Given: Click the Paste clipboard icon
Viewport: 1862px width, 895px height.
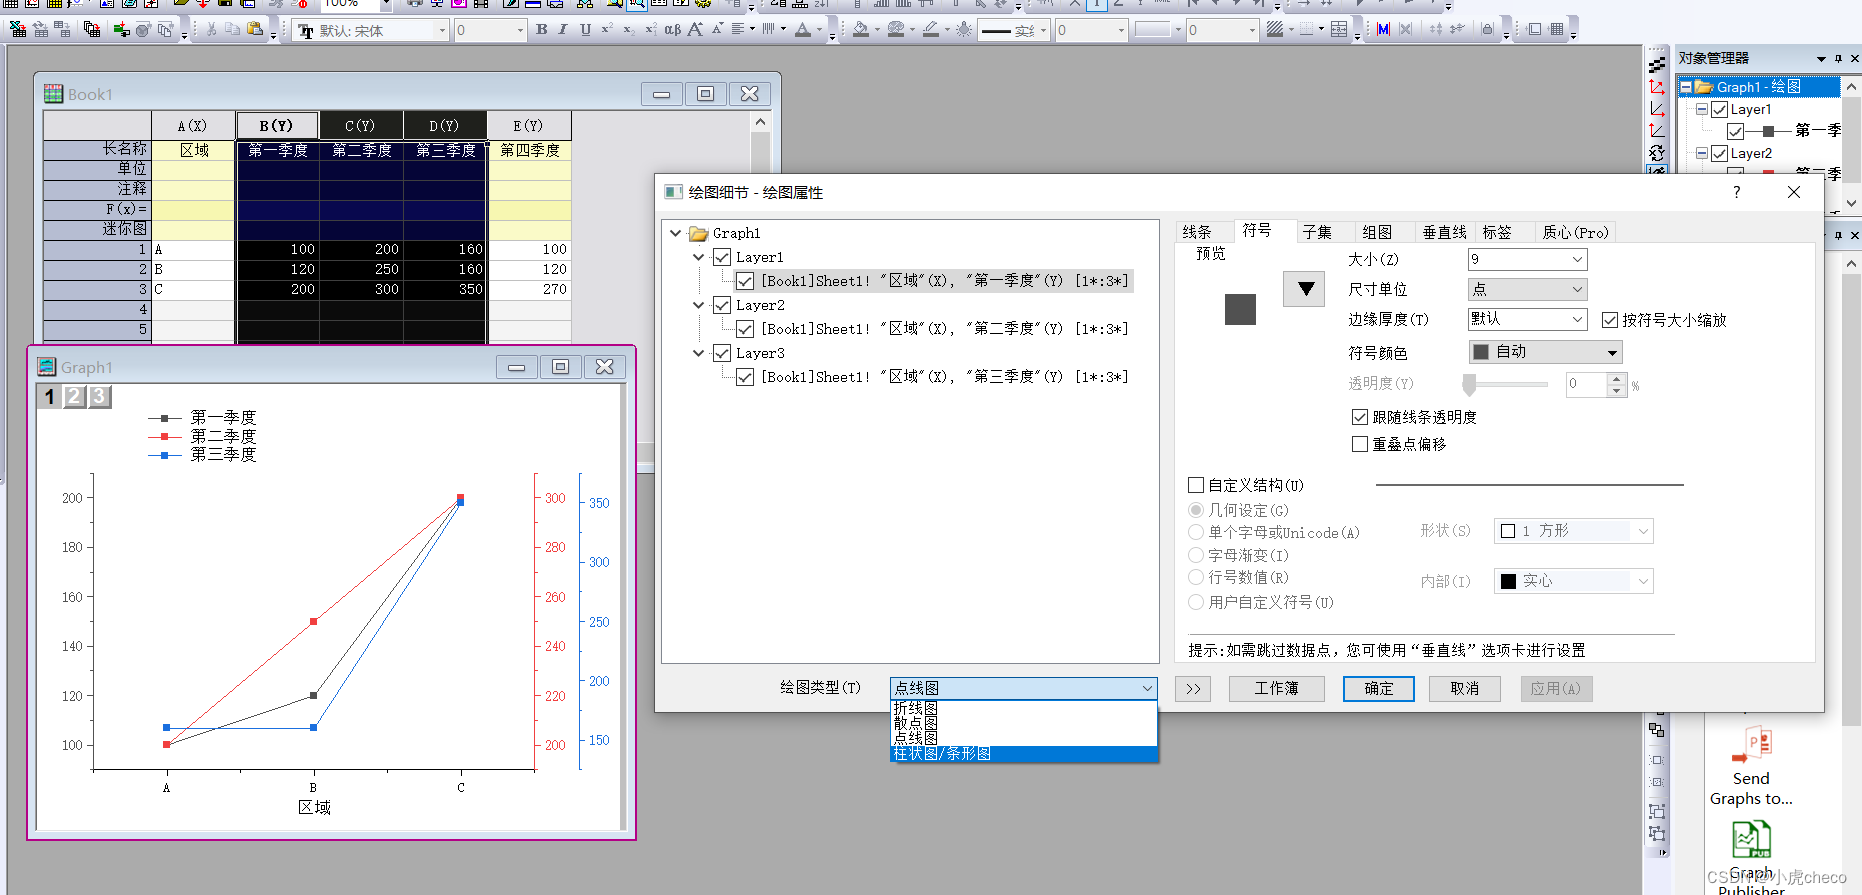Looking at the screenshot, I should 255,30.
